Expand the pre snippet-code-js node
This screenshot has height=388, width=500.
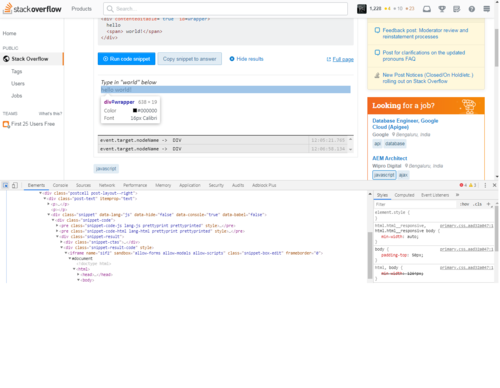[57, 226]
